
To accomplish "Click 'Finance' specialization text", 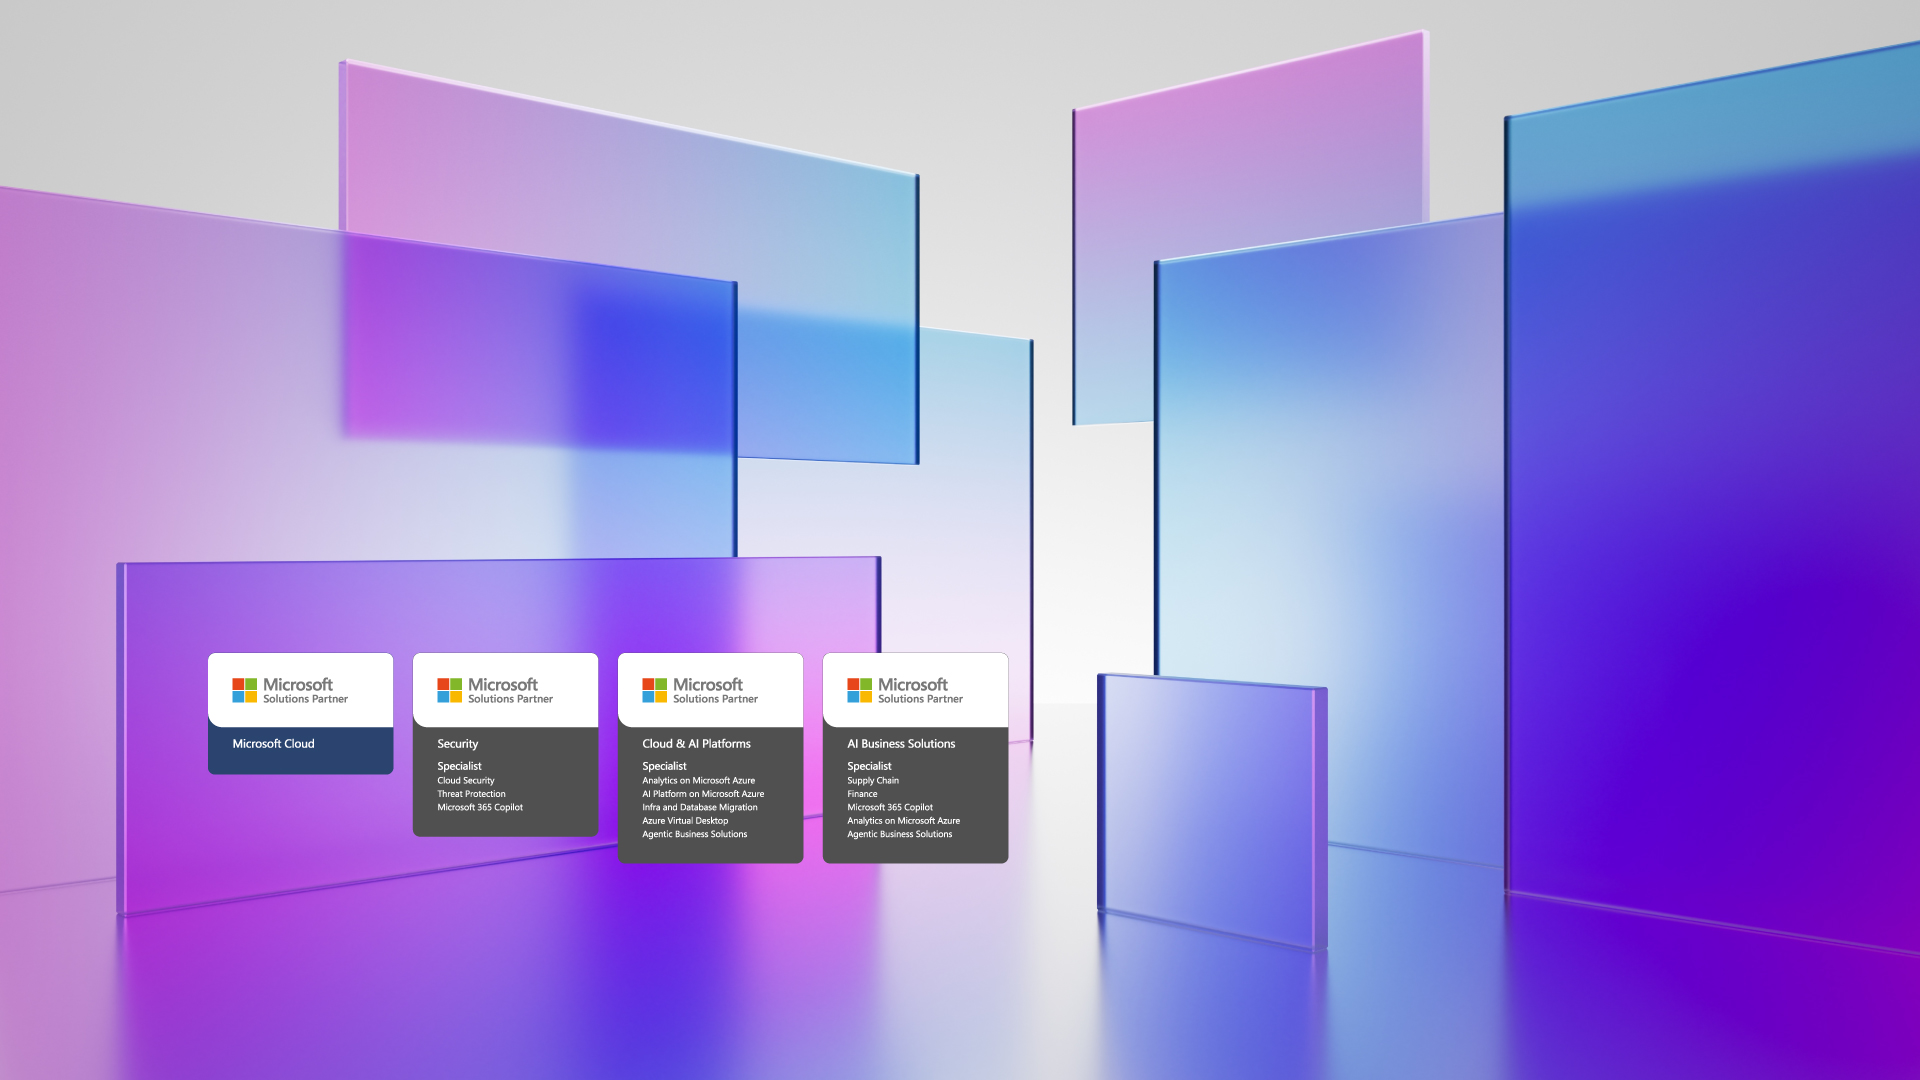I will click(862, 794).
